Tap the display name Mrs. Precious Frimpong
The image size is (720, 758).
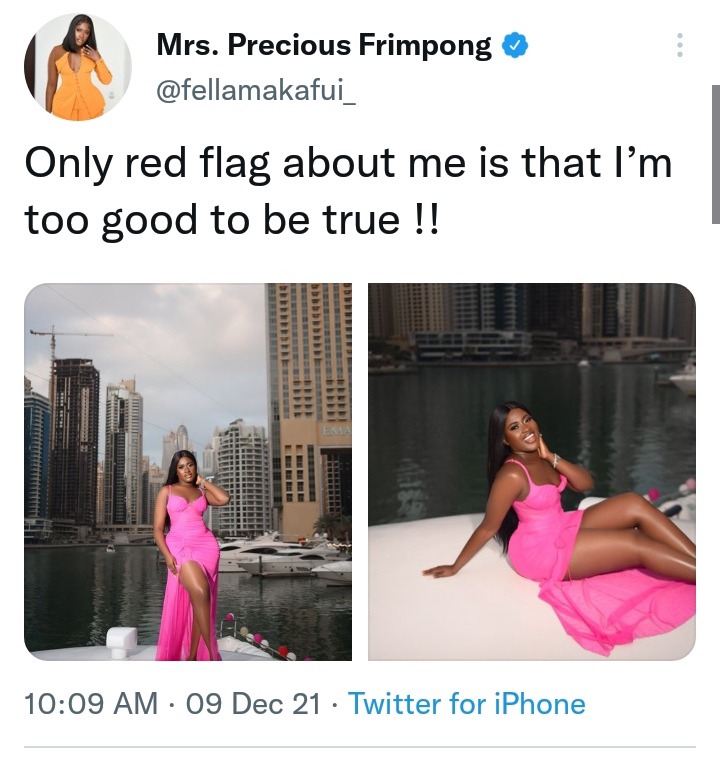[324, 45]
